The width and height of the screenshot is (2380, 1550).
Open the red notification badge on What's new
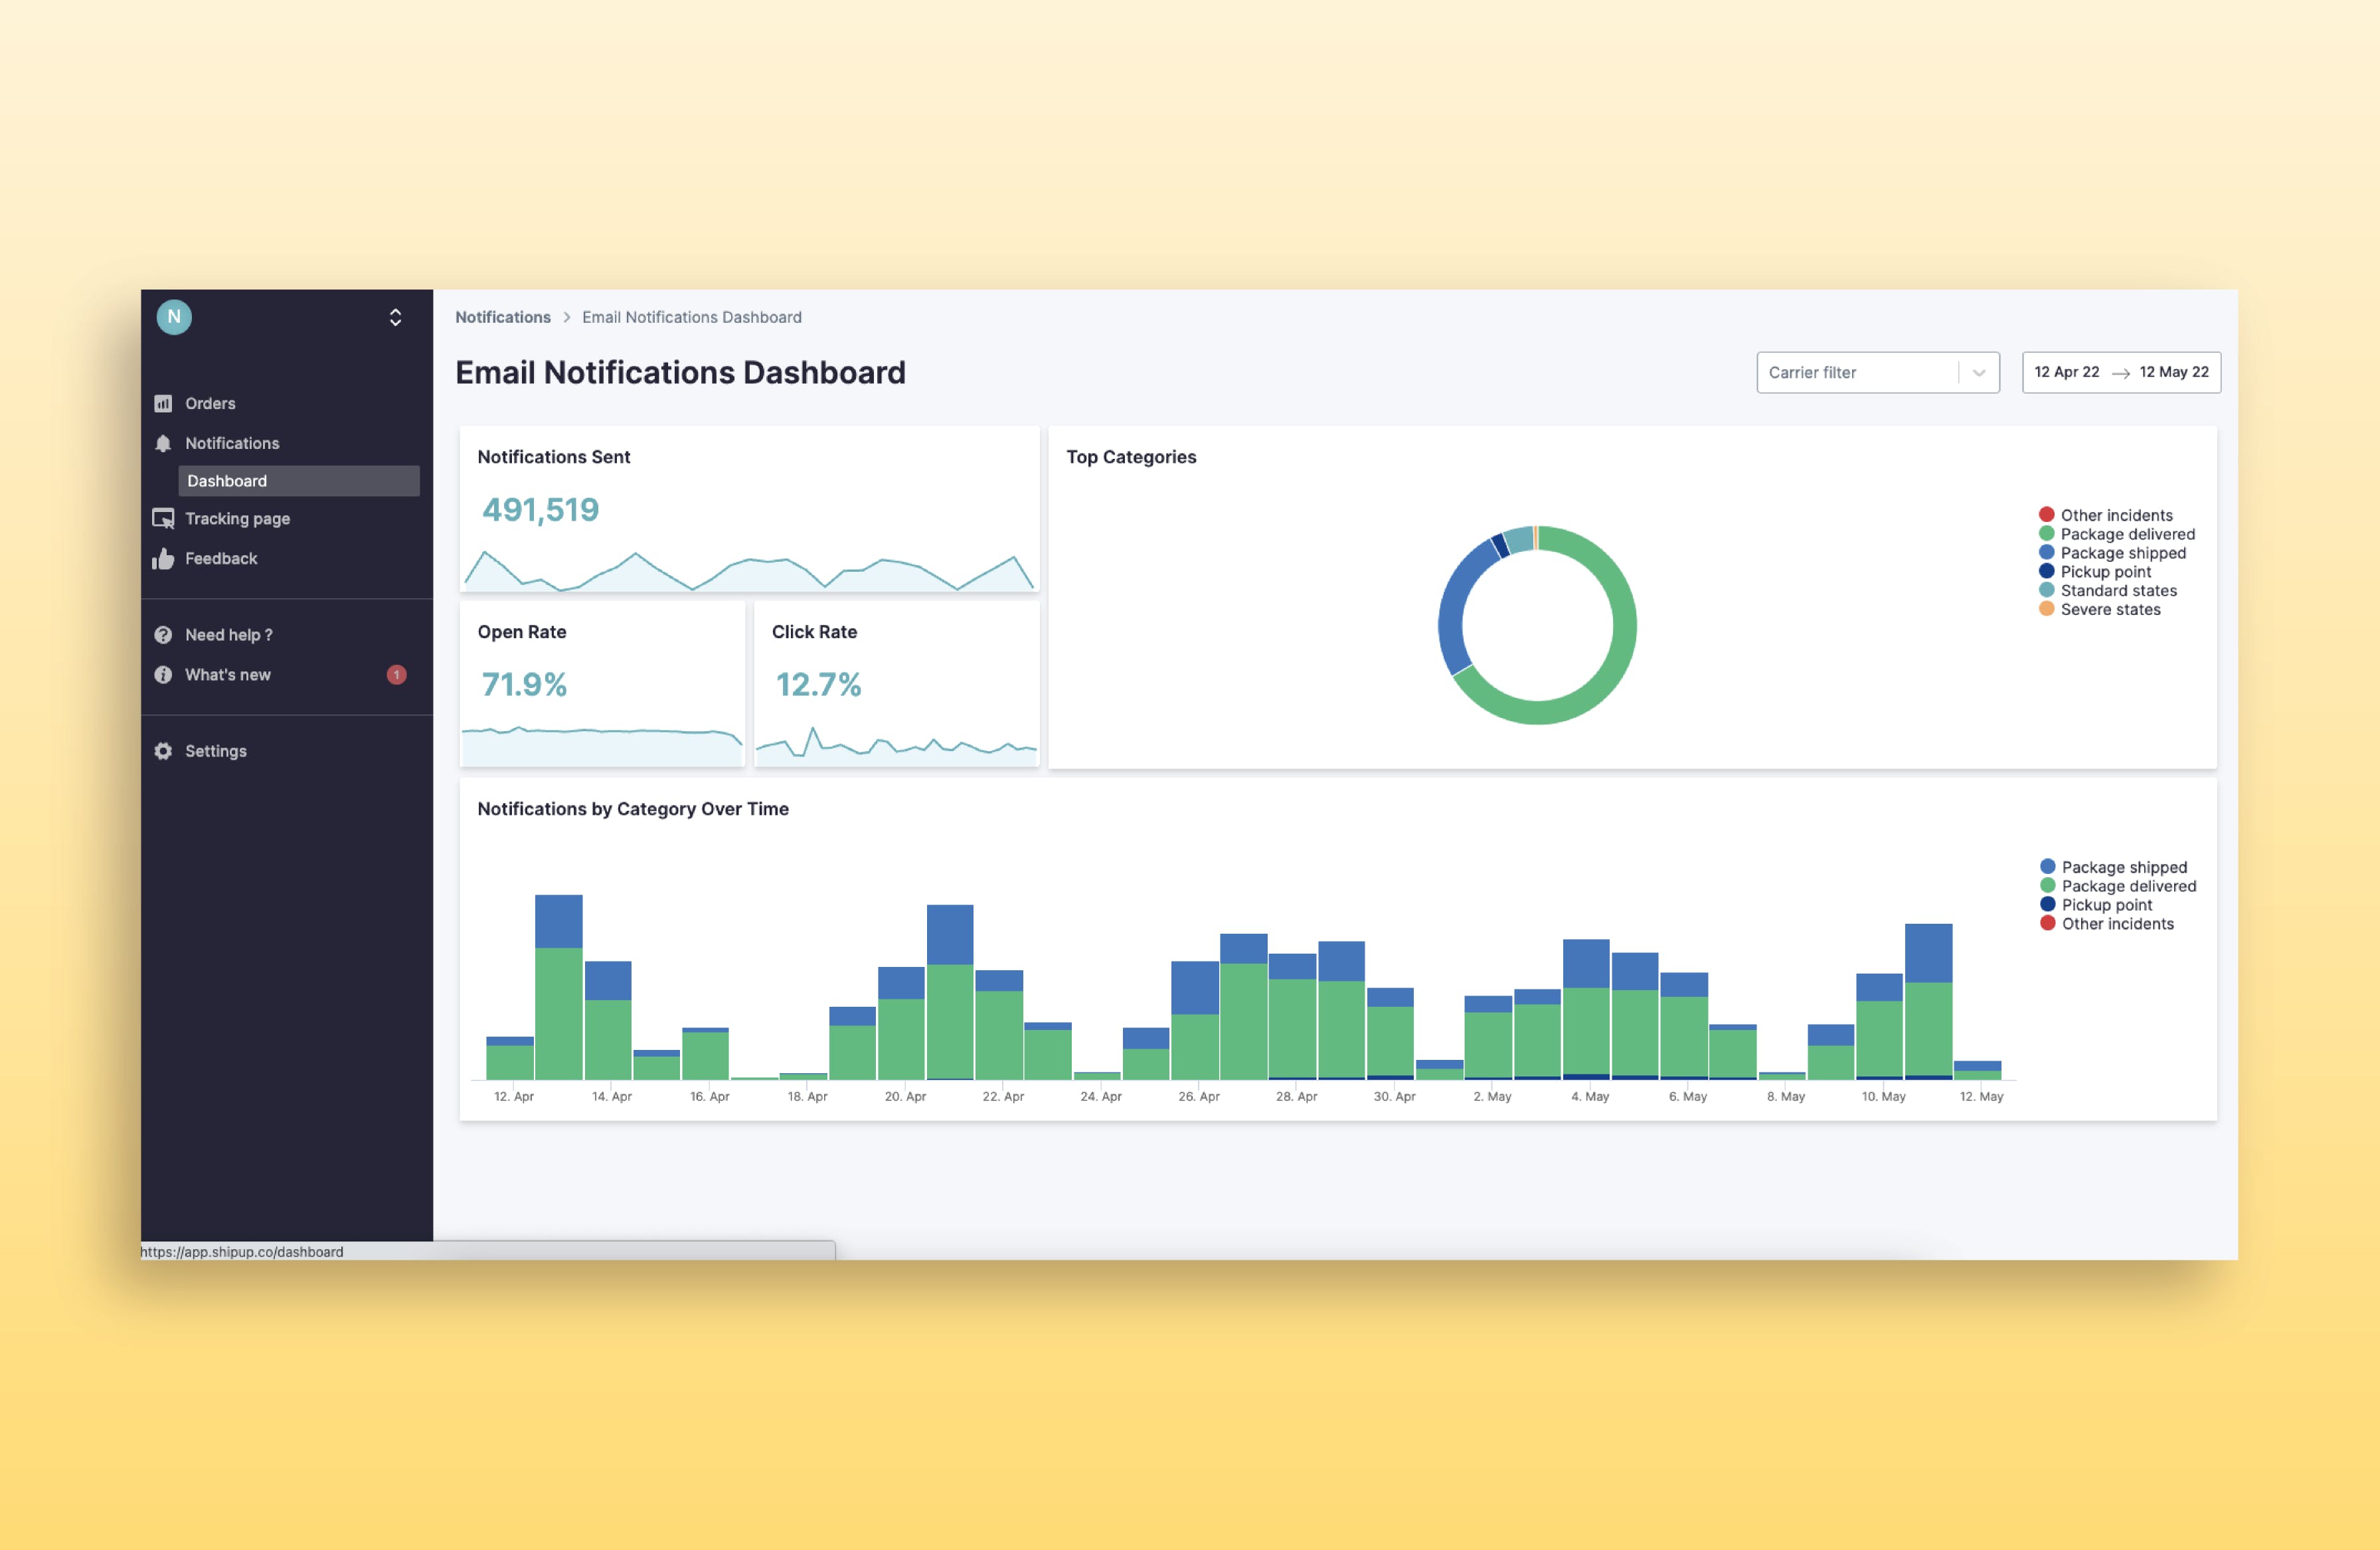tap(396, 675)
